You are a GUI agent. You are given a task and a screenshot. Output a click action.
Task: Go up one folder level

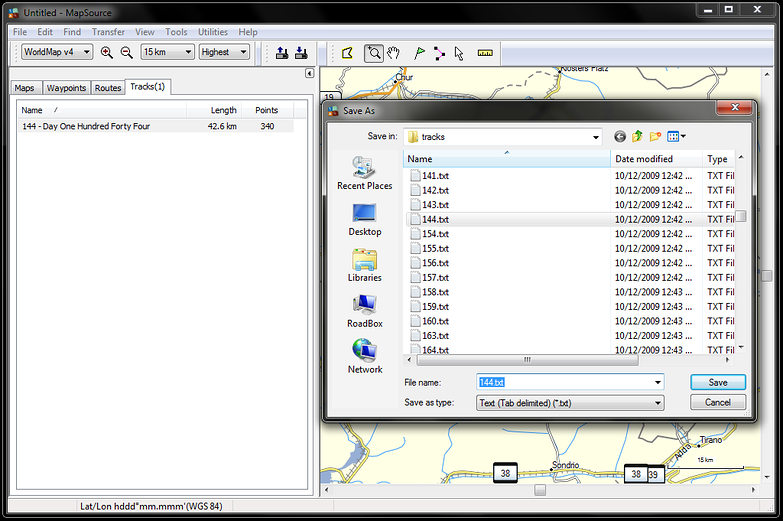click(x=637, y=136)
